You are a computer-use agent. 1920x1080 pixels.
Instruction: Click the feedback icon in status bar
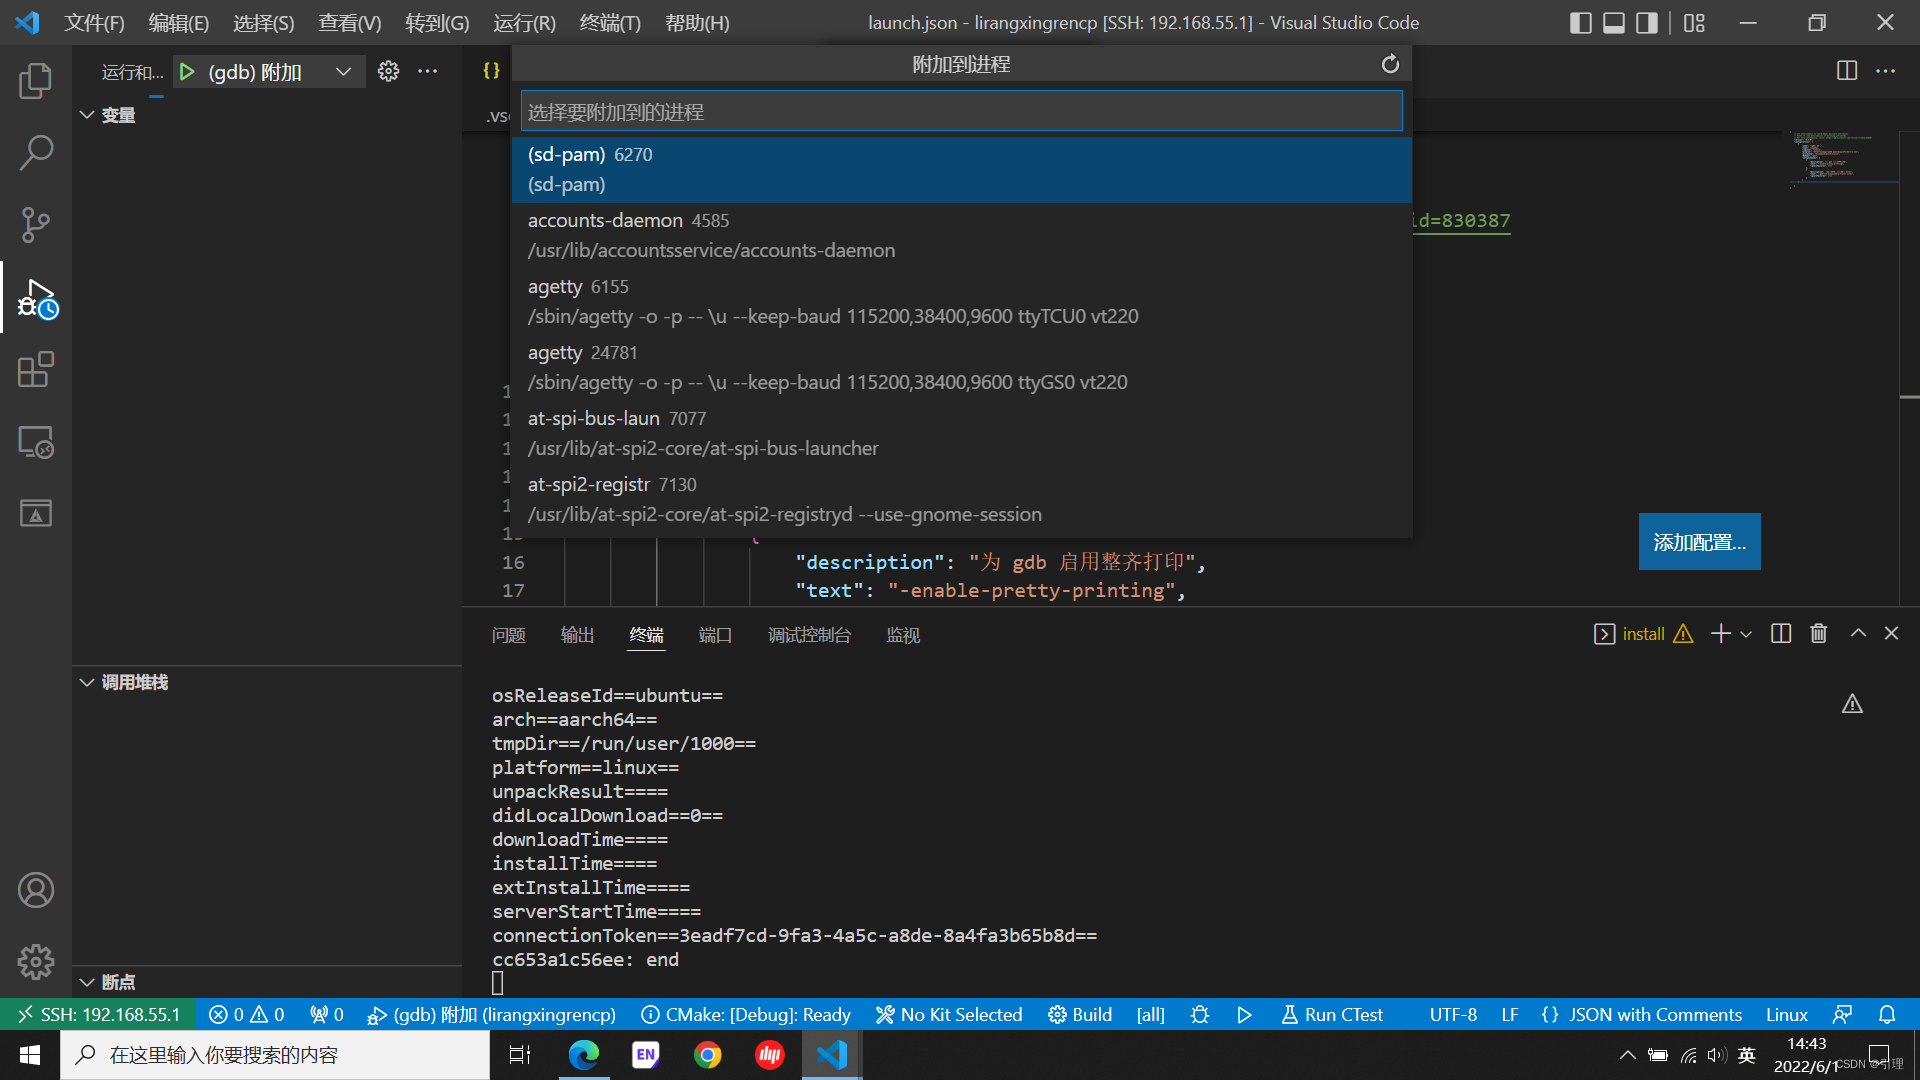click(x=1842, y=1015)
